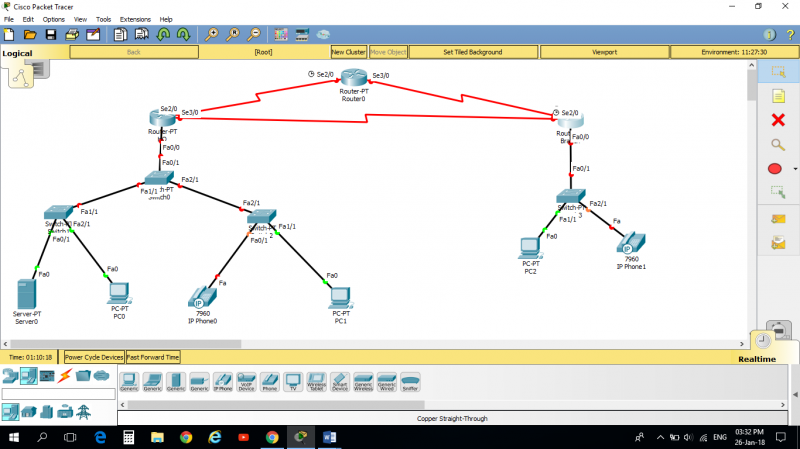Select the red ellipse drawing tool

click(x=774, y=169)
